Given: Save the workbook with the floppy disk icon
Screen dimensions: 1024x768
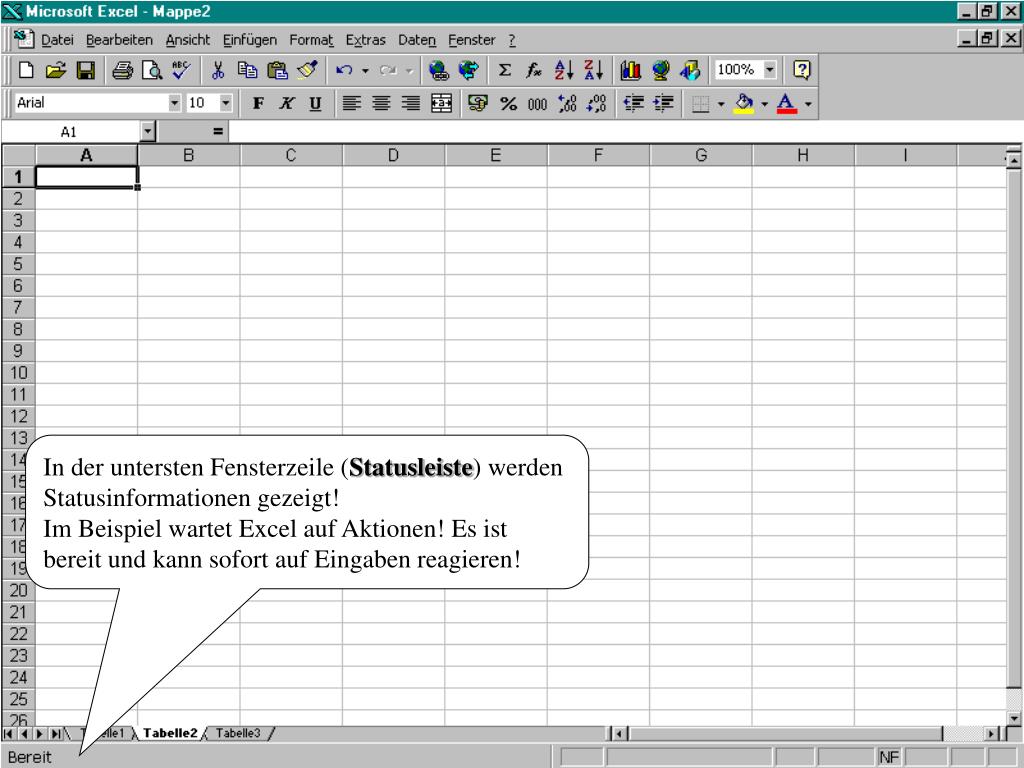Looking at the screenshot, I should (x=86, y=70).
